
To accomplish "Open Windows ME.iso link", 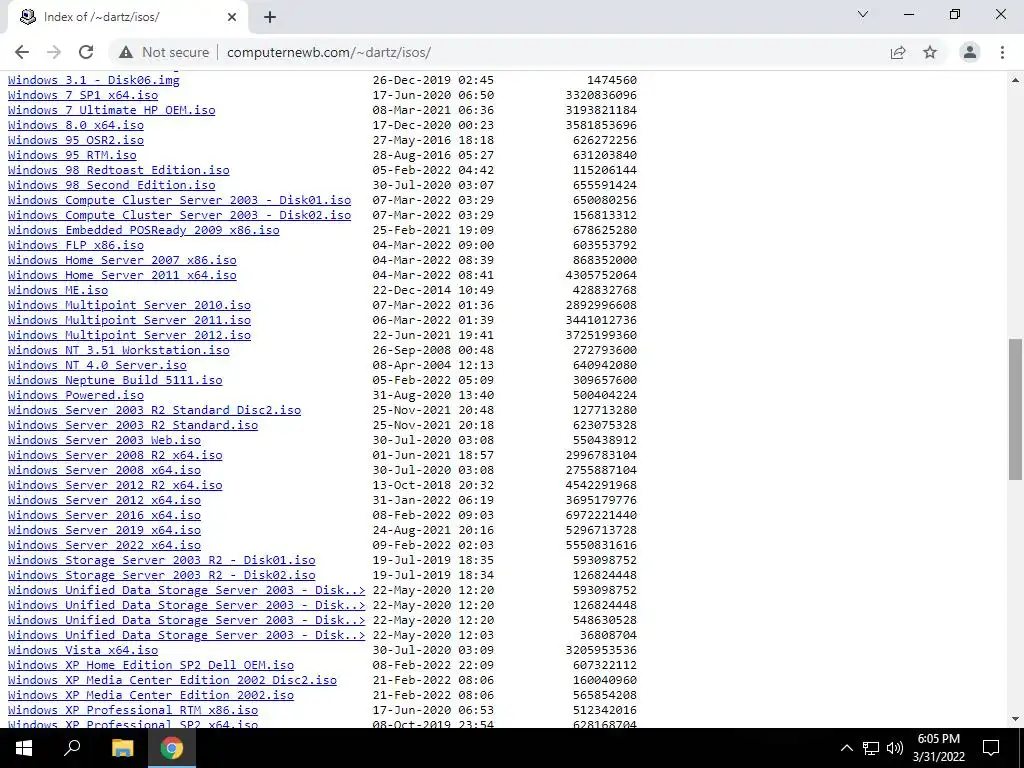I will (58, 290).
